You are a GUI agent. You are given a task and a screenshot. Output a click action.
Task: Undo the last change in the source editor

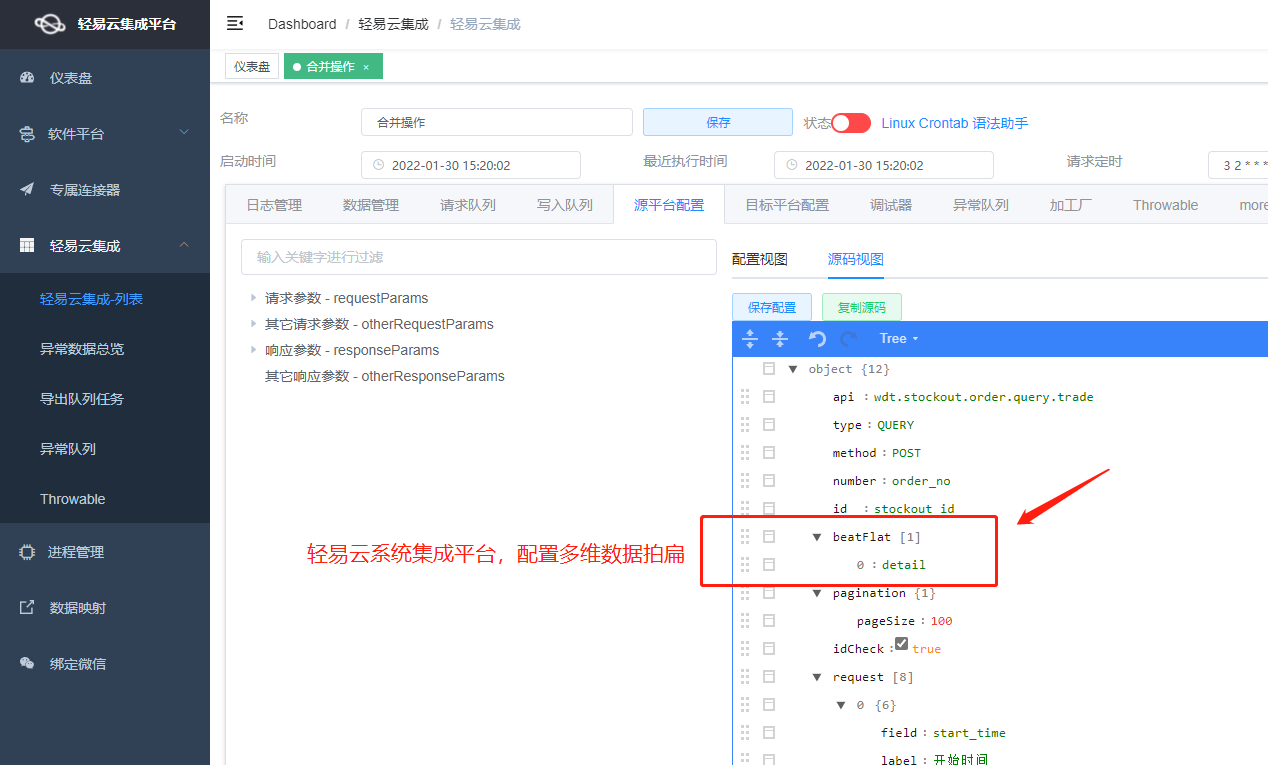(816, 339)
